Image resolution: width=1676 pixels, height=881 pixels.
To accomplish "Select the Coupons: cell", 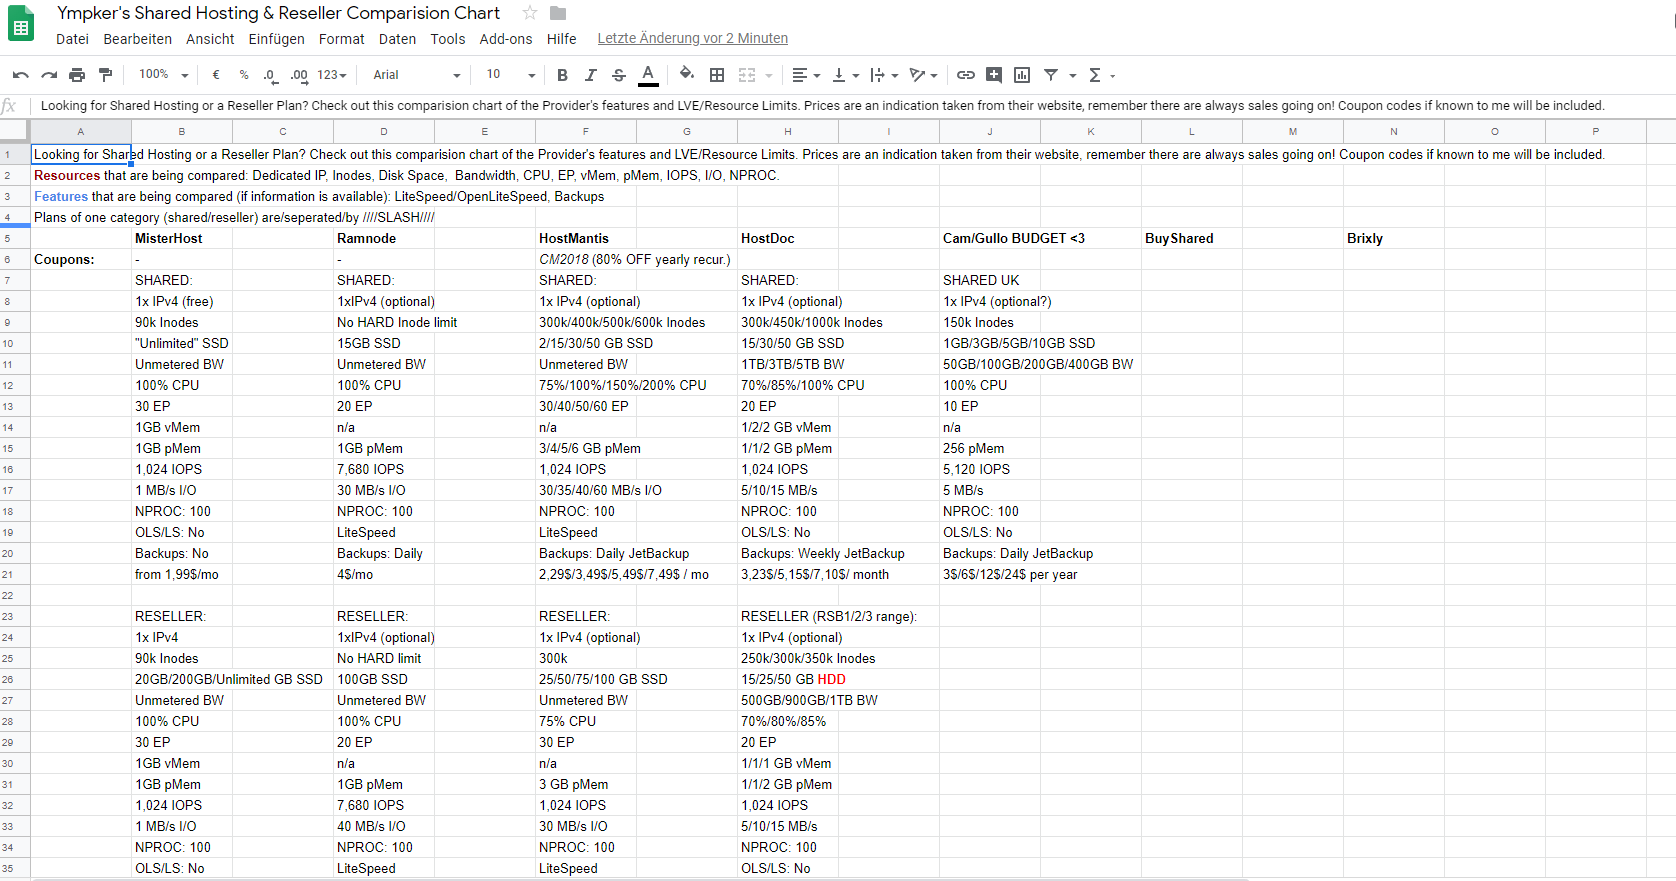I will 81,259.
